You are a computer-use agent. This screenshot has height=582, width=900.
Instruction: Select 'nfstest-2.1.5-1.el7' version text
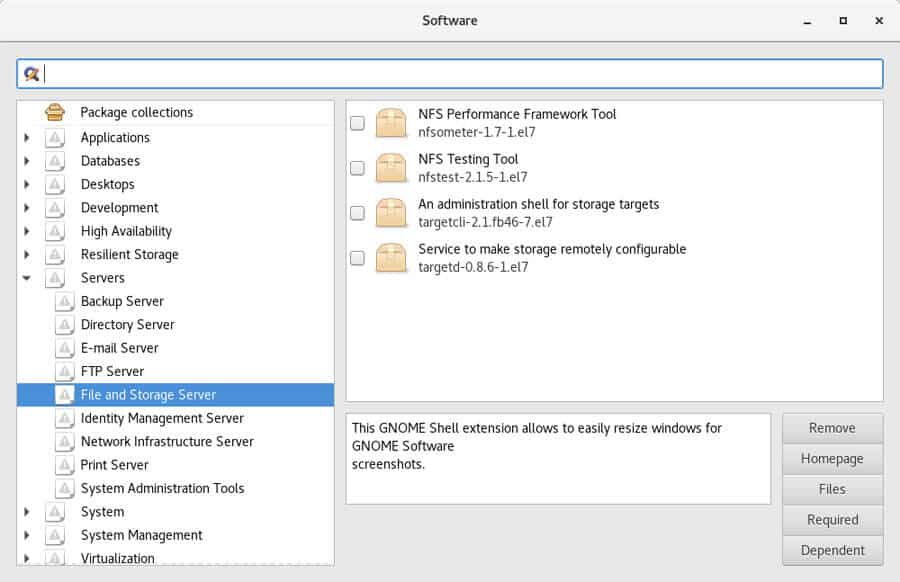tap(473, 177)
